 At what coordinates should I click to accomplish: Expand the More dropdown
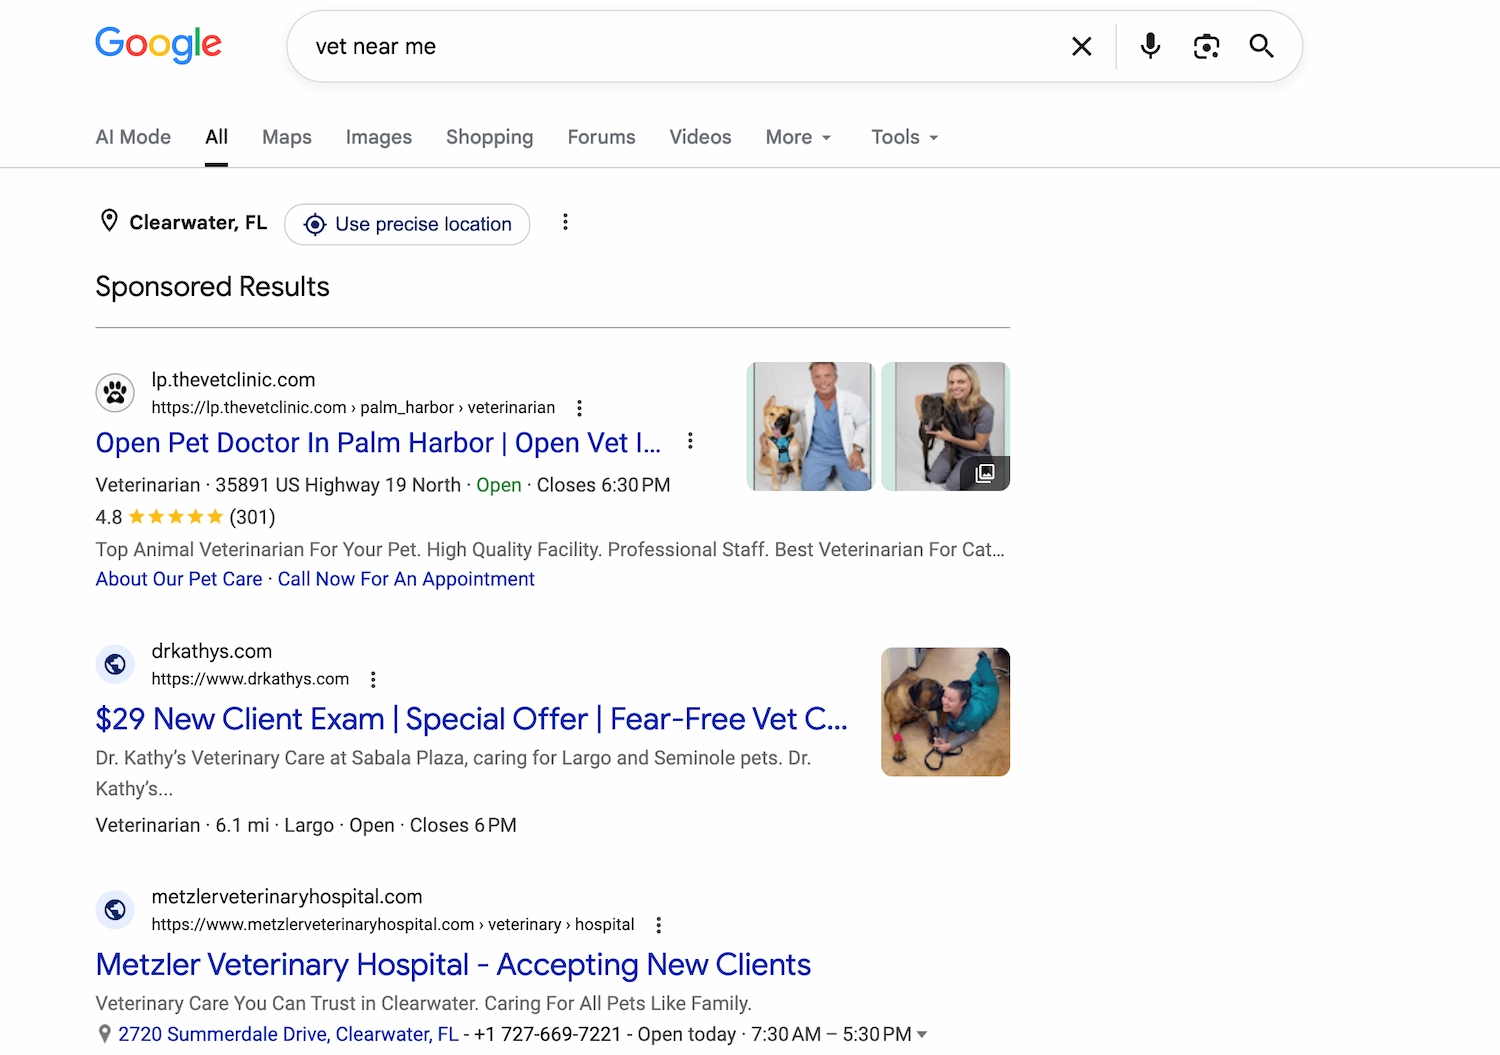tap(798, 137)
